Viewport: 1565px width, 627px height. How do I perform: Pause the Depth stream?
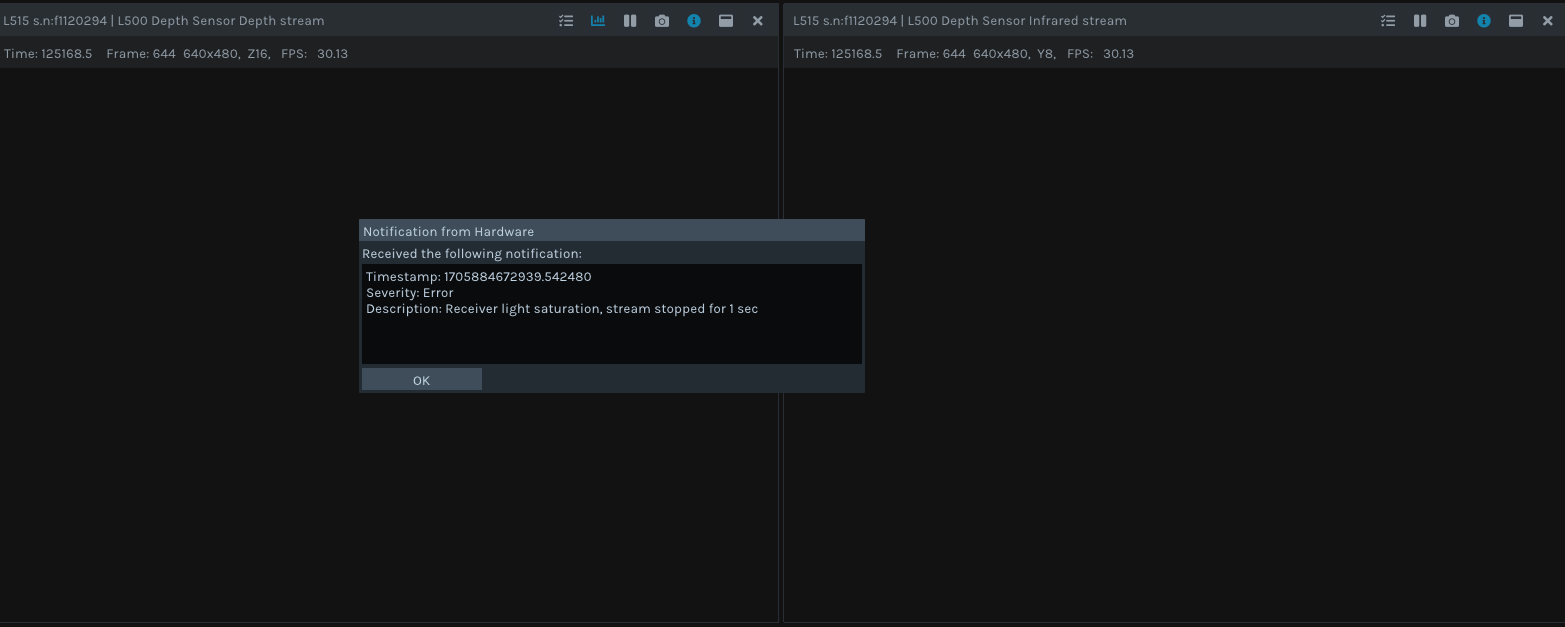click(x=630, y=21)
